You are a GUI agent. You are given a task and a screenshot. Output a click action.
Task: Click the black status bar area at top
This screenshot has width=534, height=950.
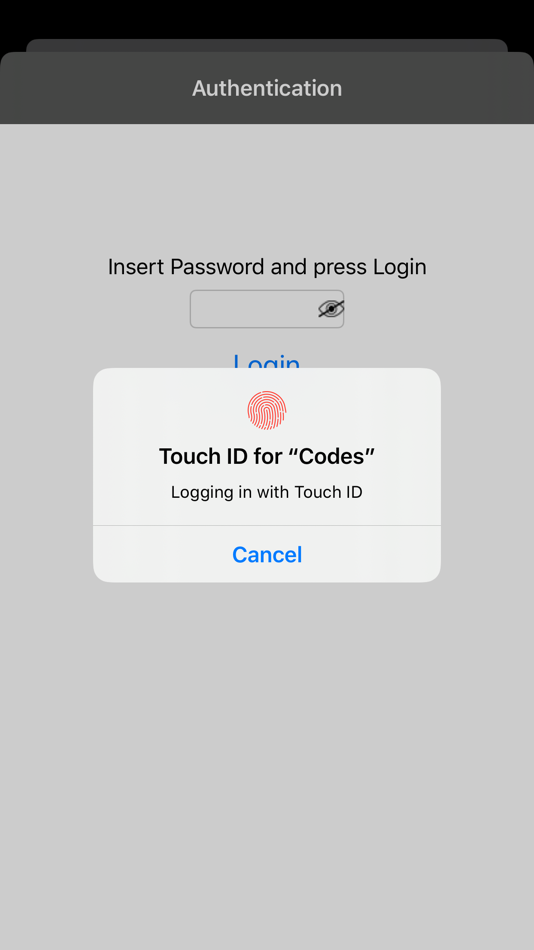pos(267,18)
